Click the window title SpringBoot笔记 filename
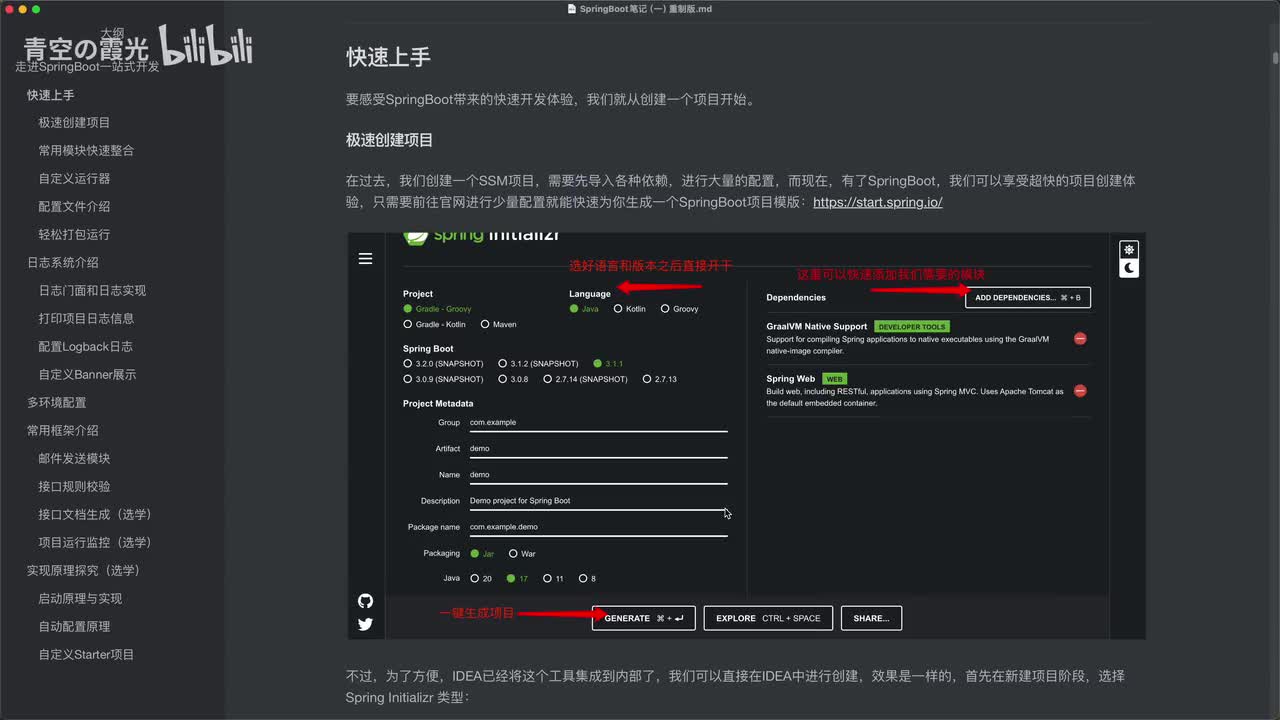Image resolution: width=1280 pixels, height=720 pixels. (645, 9)
